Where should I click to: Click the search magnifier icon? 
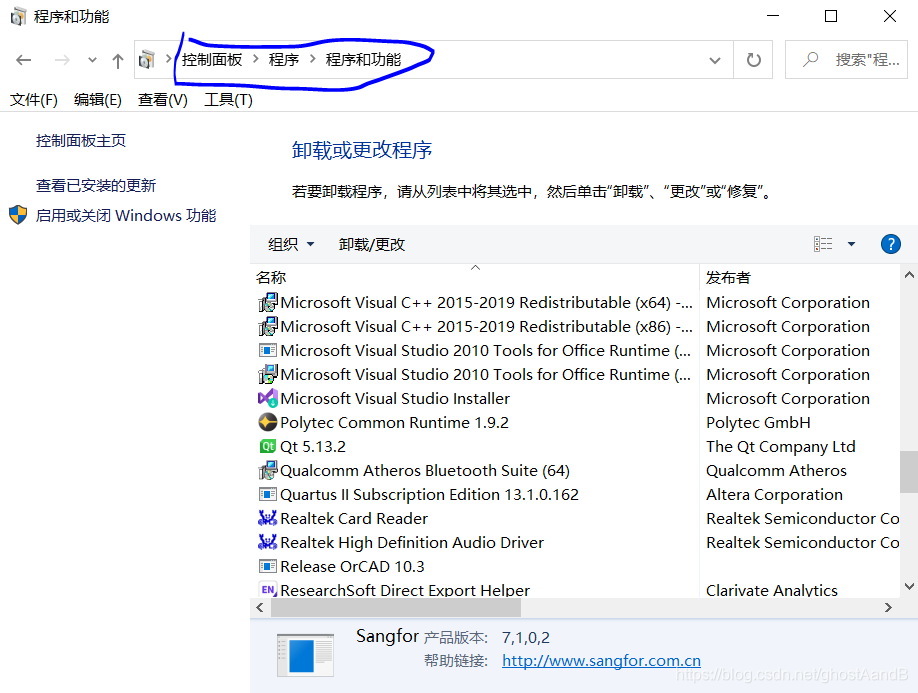point(810,59)
